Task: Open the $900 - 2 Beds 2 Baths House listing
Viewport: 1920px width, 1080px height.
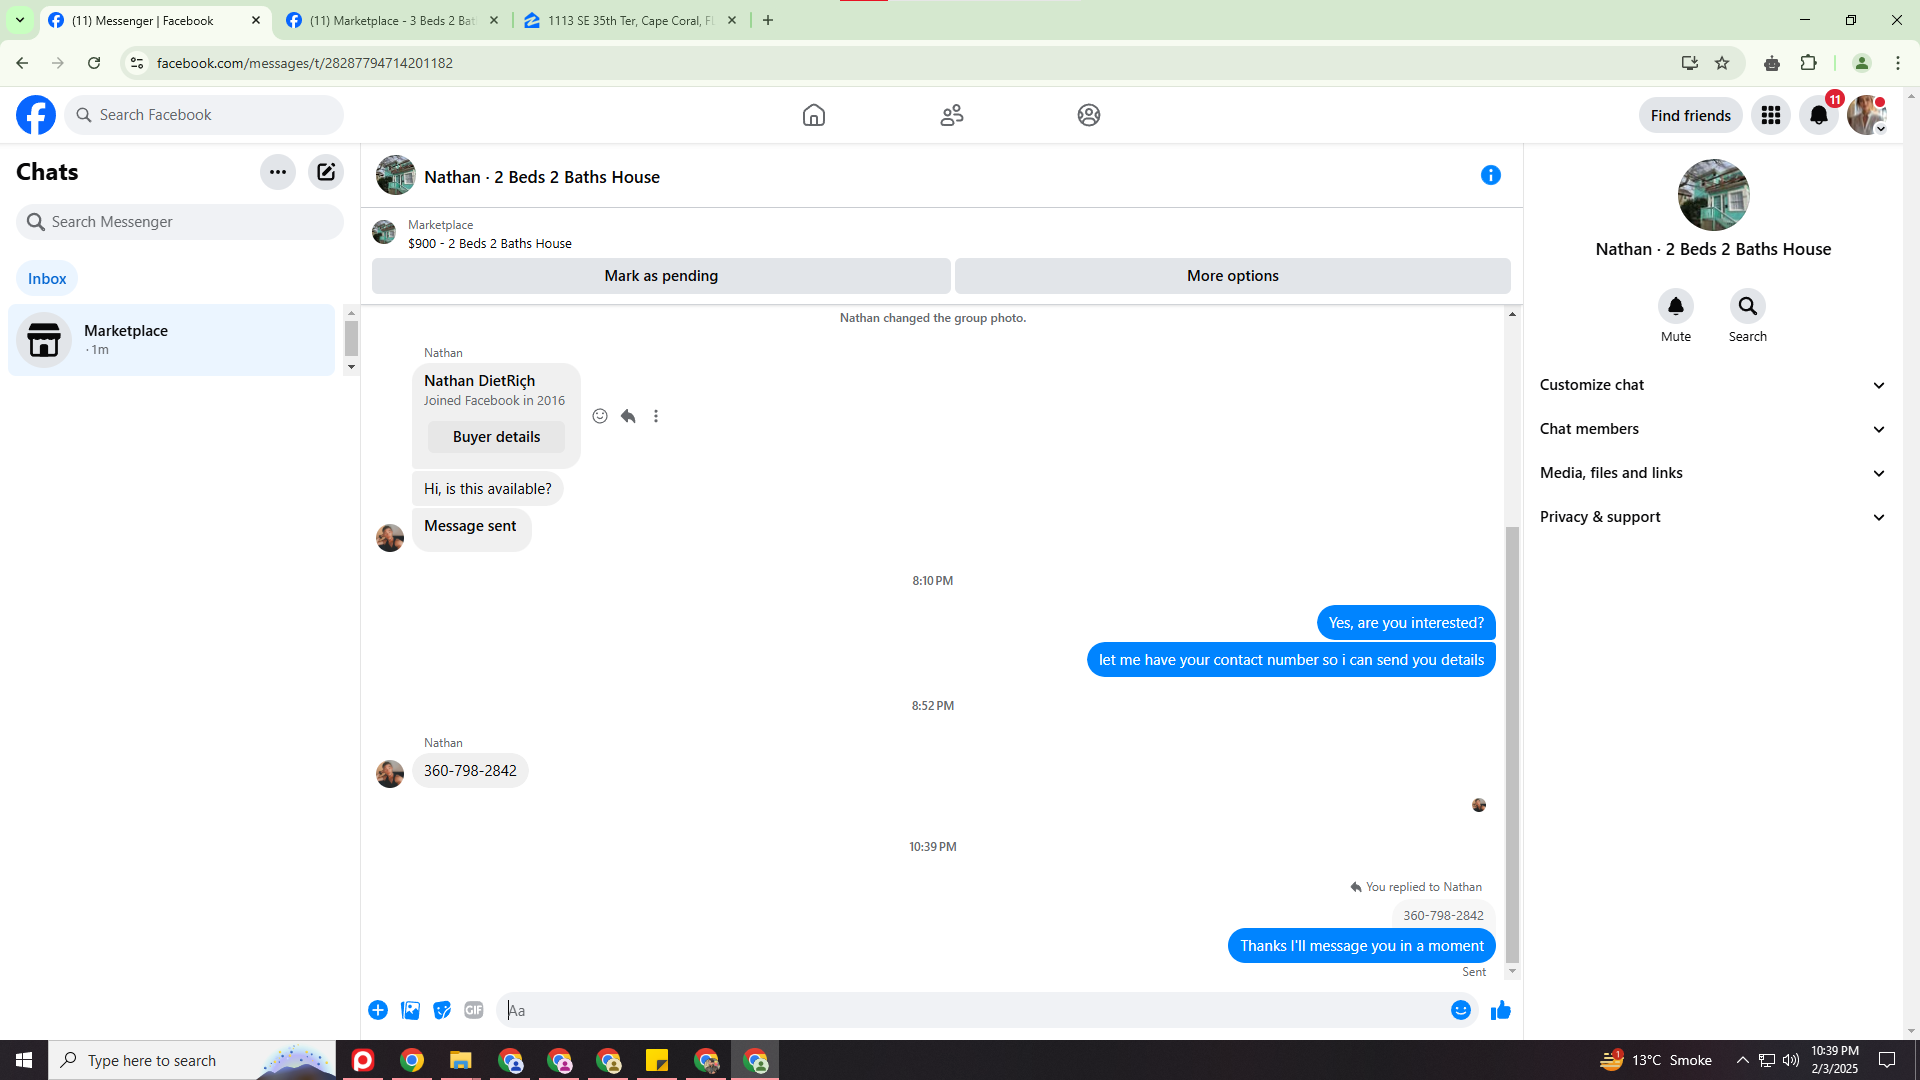Action: 490,243
